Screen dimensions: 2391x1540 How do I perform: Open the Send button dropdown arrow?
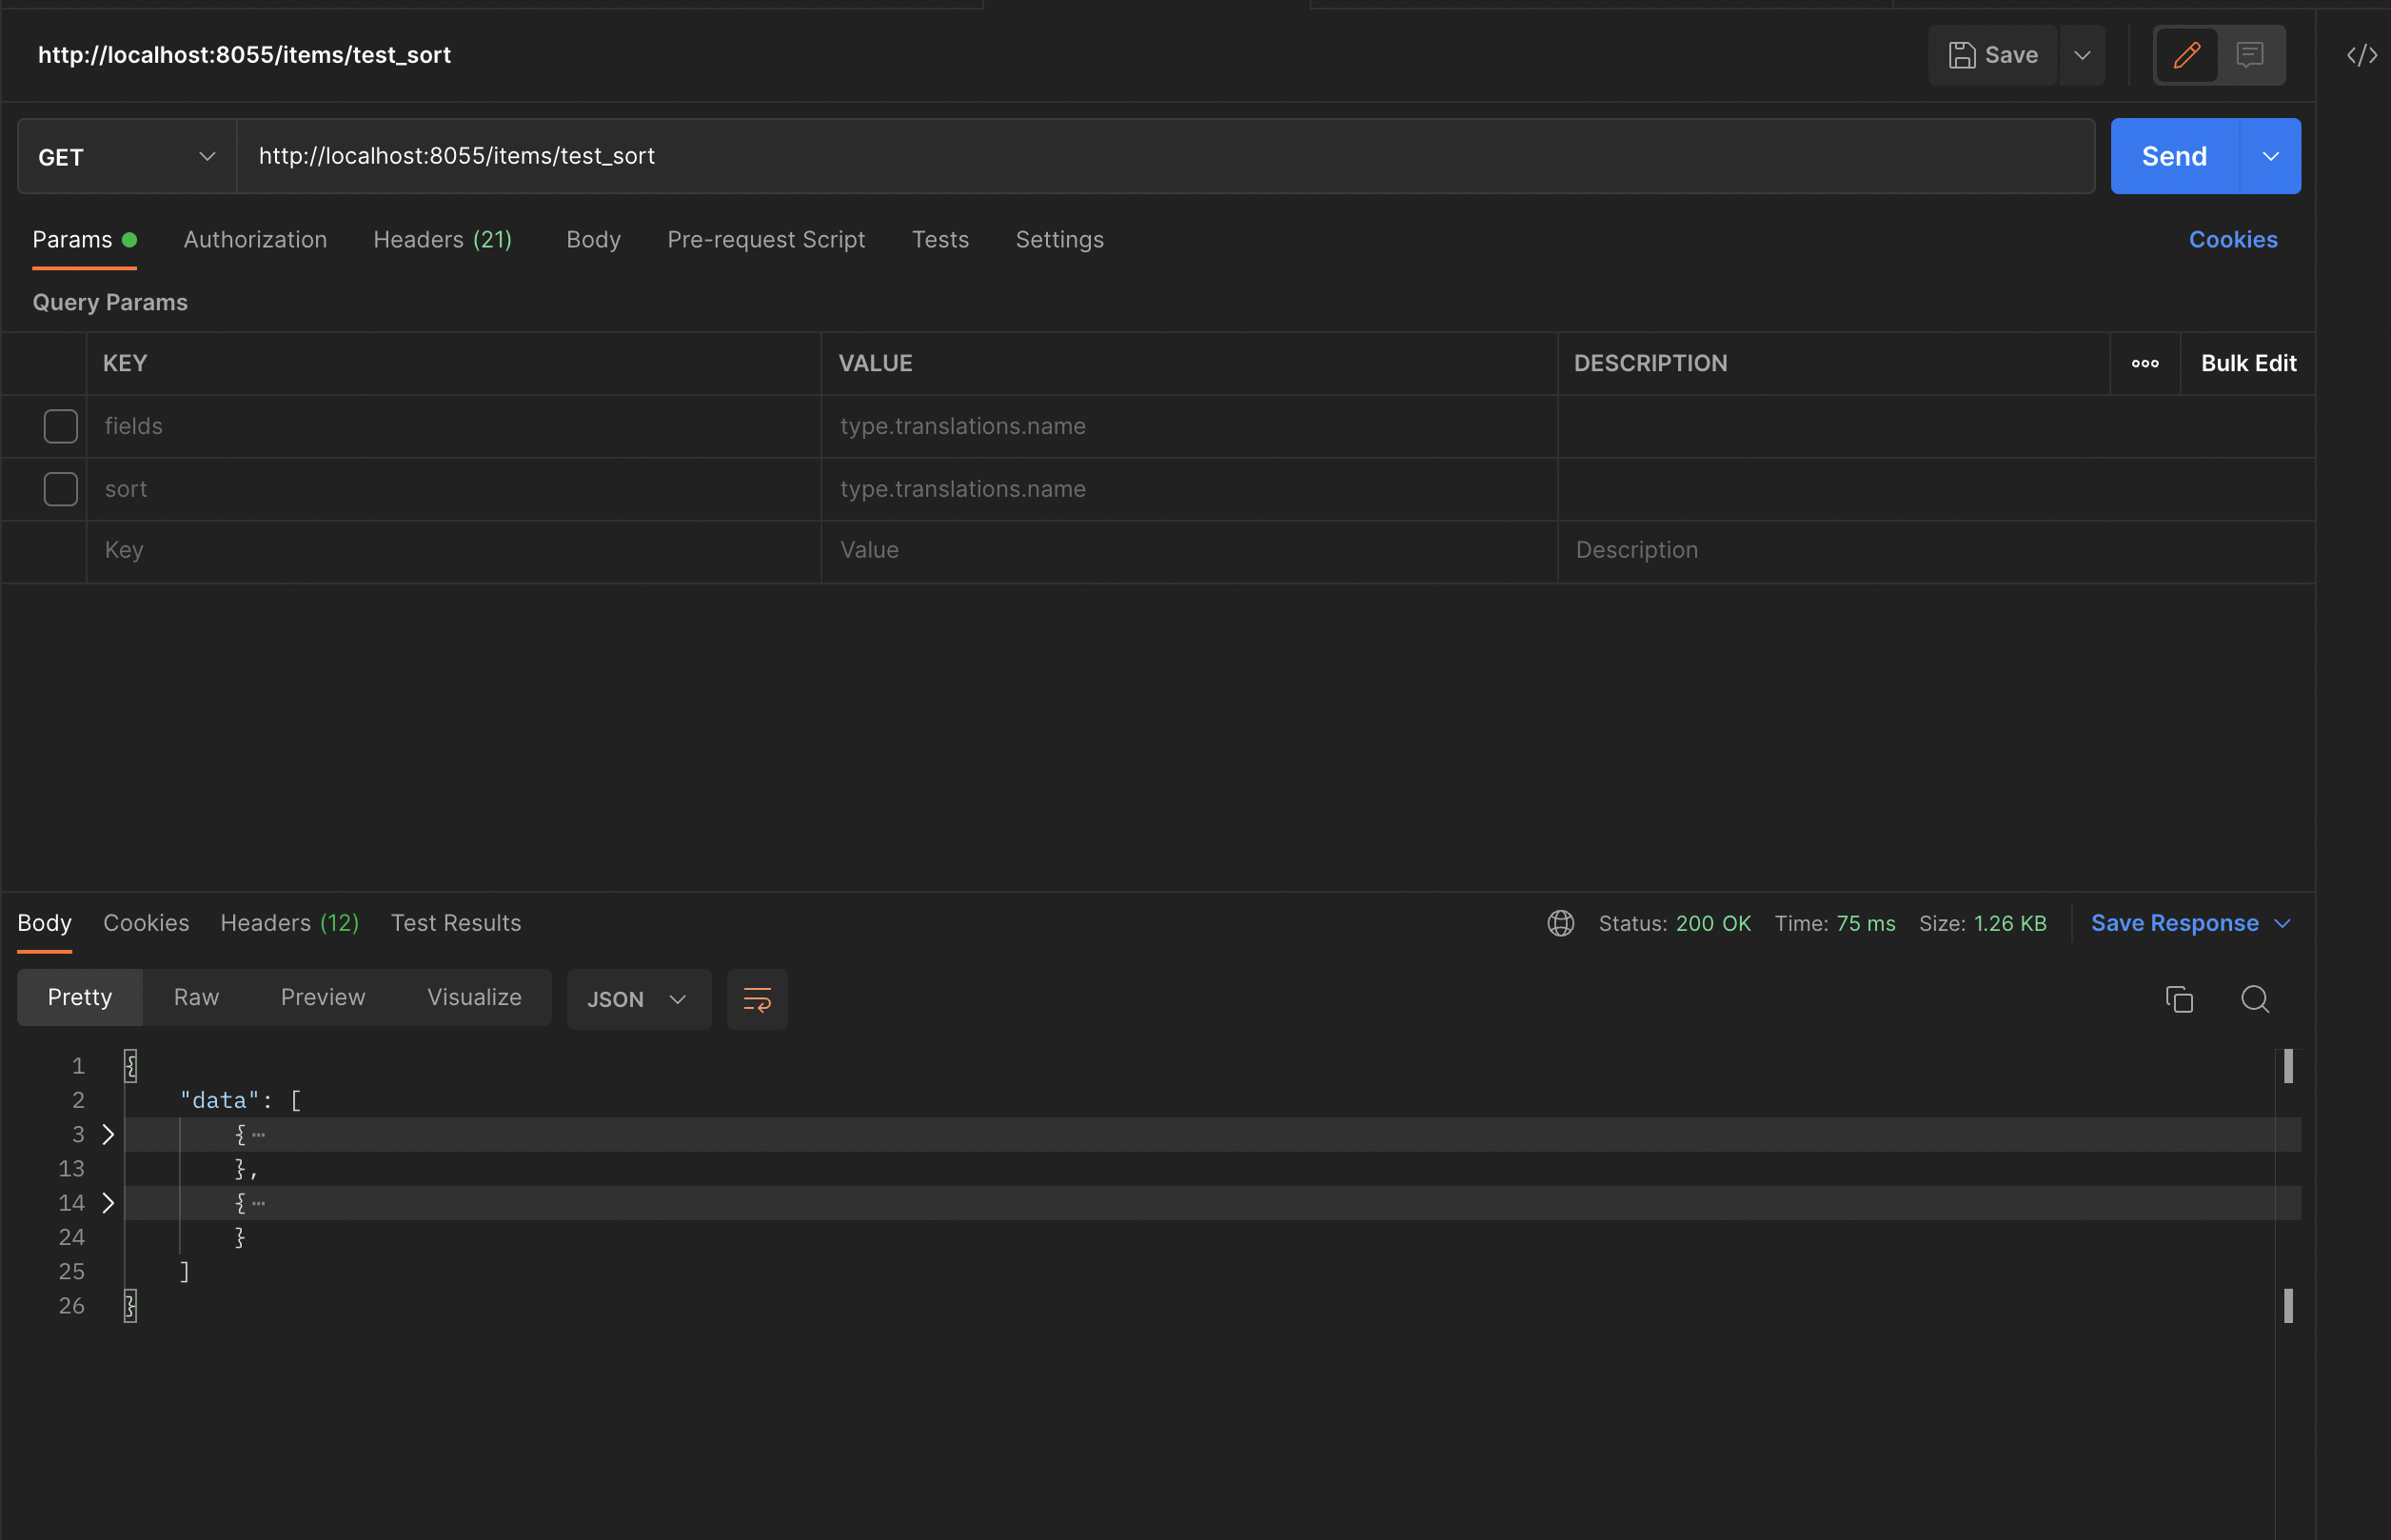pyautogui.click(x=2271, y=156)
